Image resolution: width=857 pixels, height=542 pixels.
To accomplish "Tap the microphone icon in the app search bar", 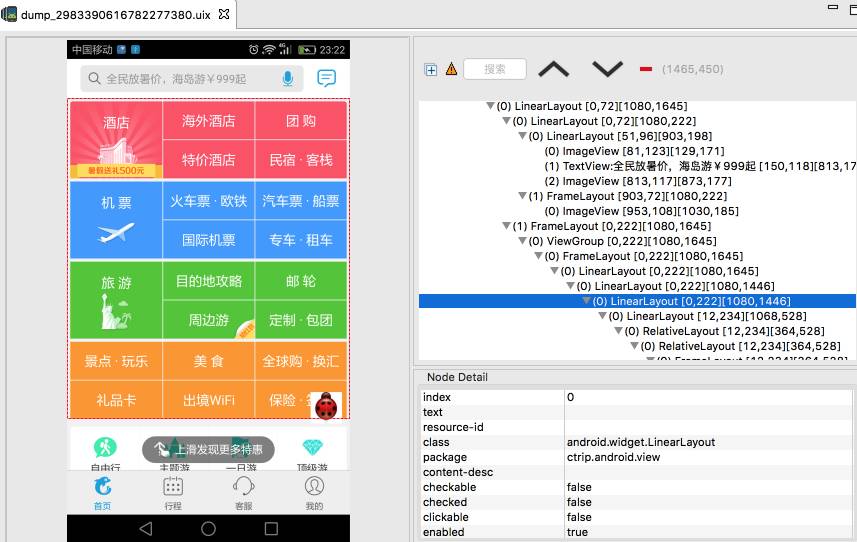I will [x=288, y=79].
